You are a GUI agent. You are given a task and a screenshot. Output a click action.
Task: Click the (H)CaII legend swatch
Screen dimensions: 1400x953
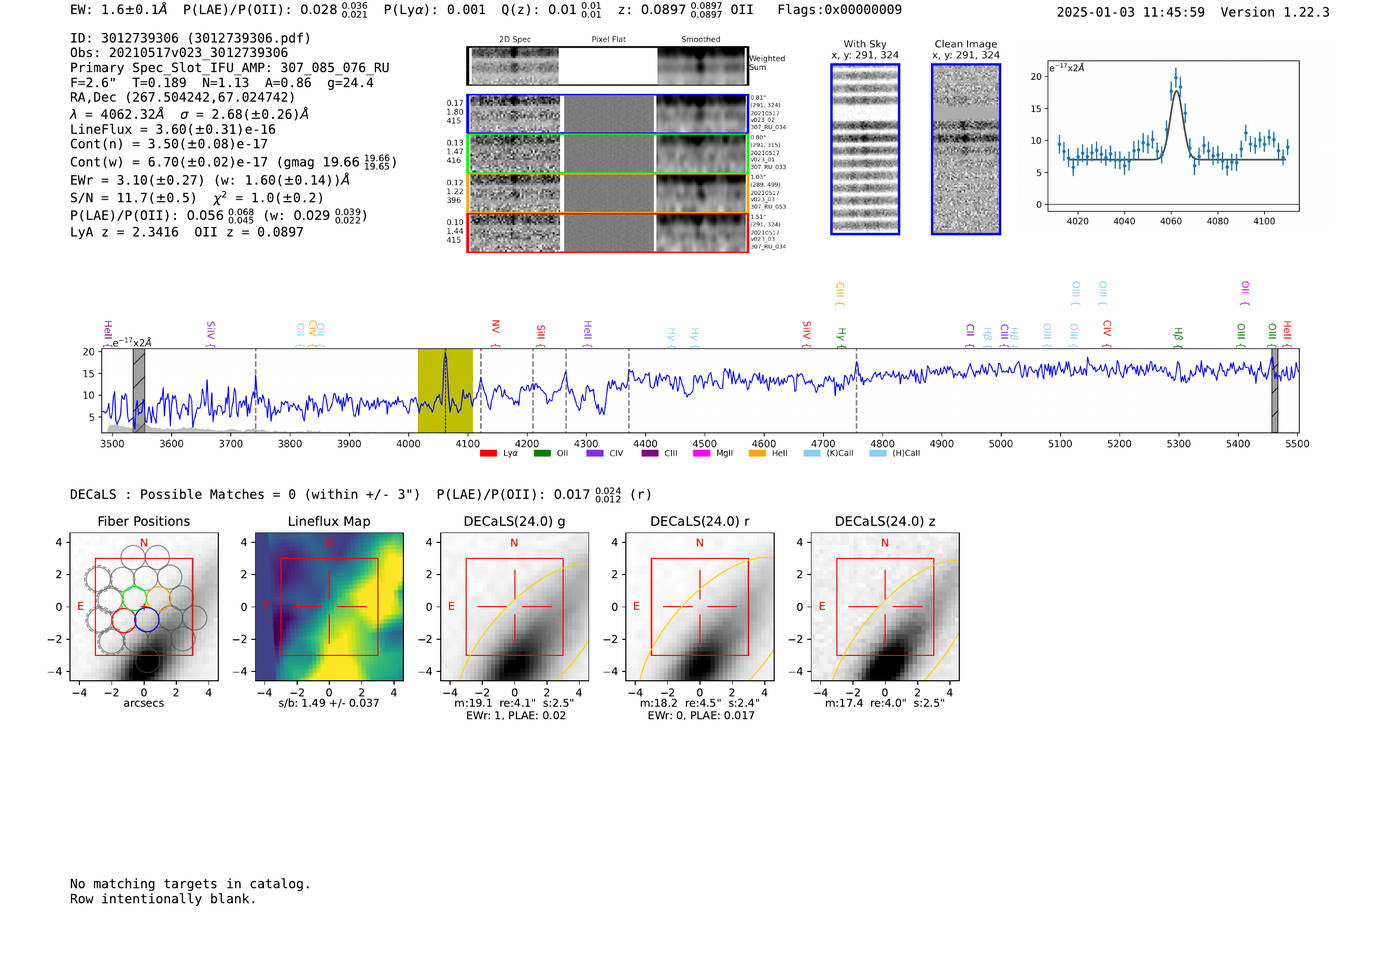[x=878, y=453]
